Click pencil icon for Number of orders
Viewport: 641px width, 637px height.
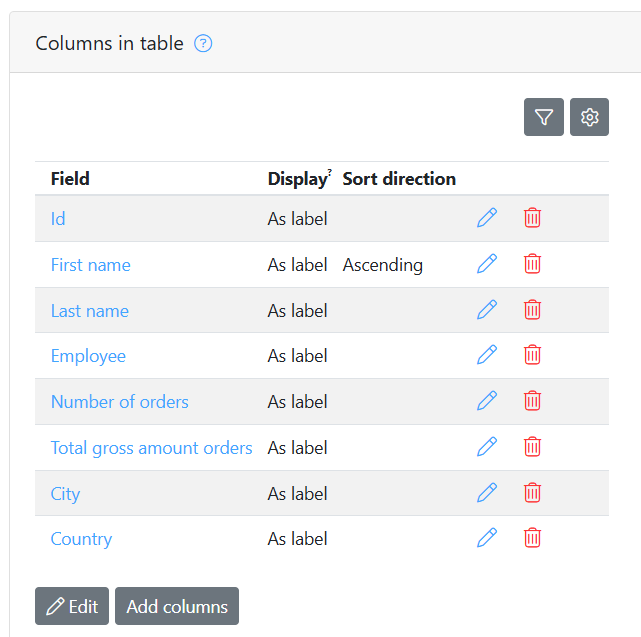pyautogui.click(x=487, y=401)
